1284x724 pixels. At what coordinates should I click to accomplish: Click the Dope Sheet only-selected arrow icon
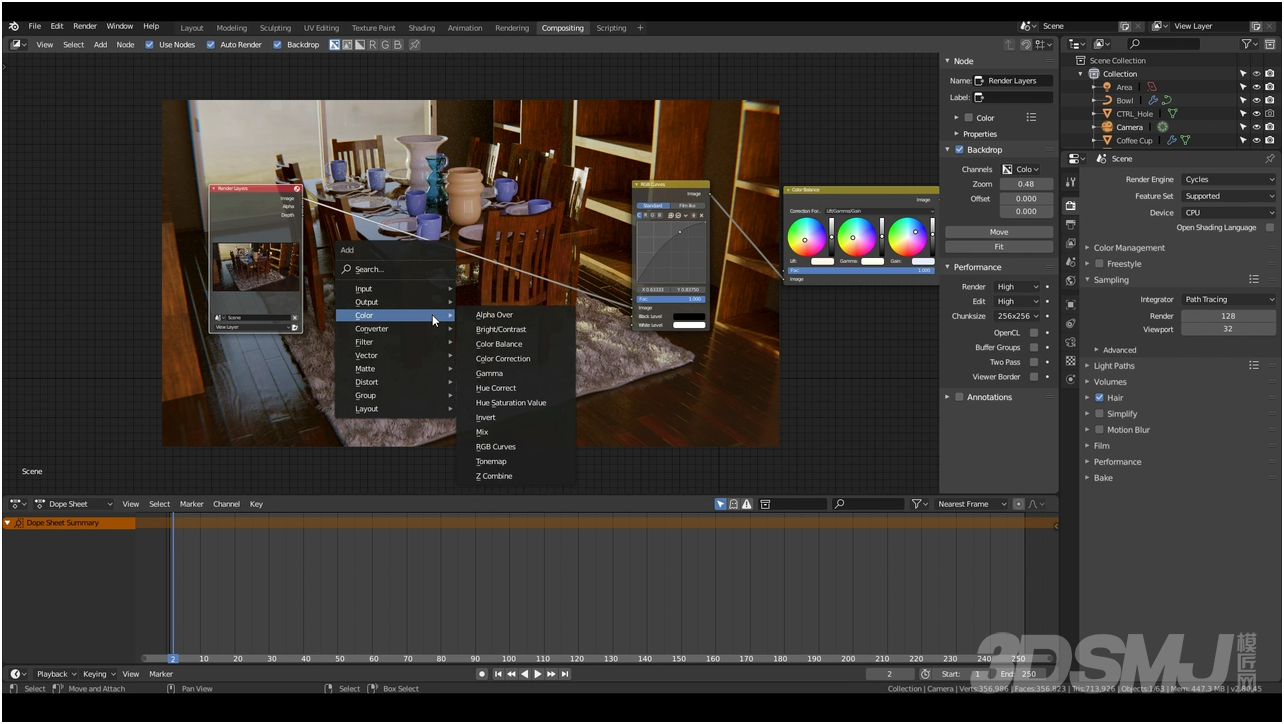click(720, 504)
